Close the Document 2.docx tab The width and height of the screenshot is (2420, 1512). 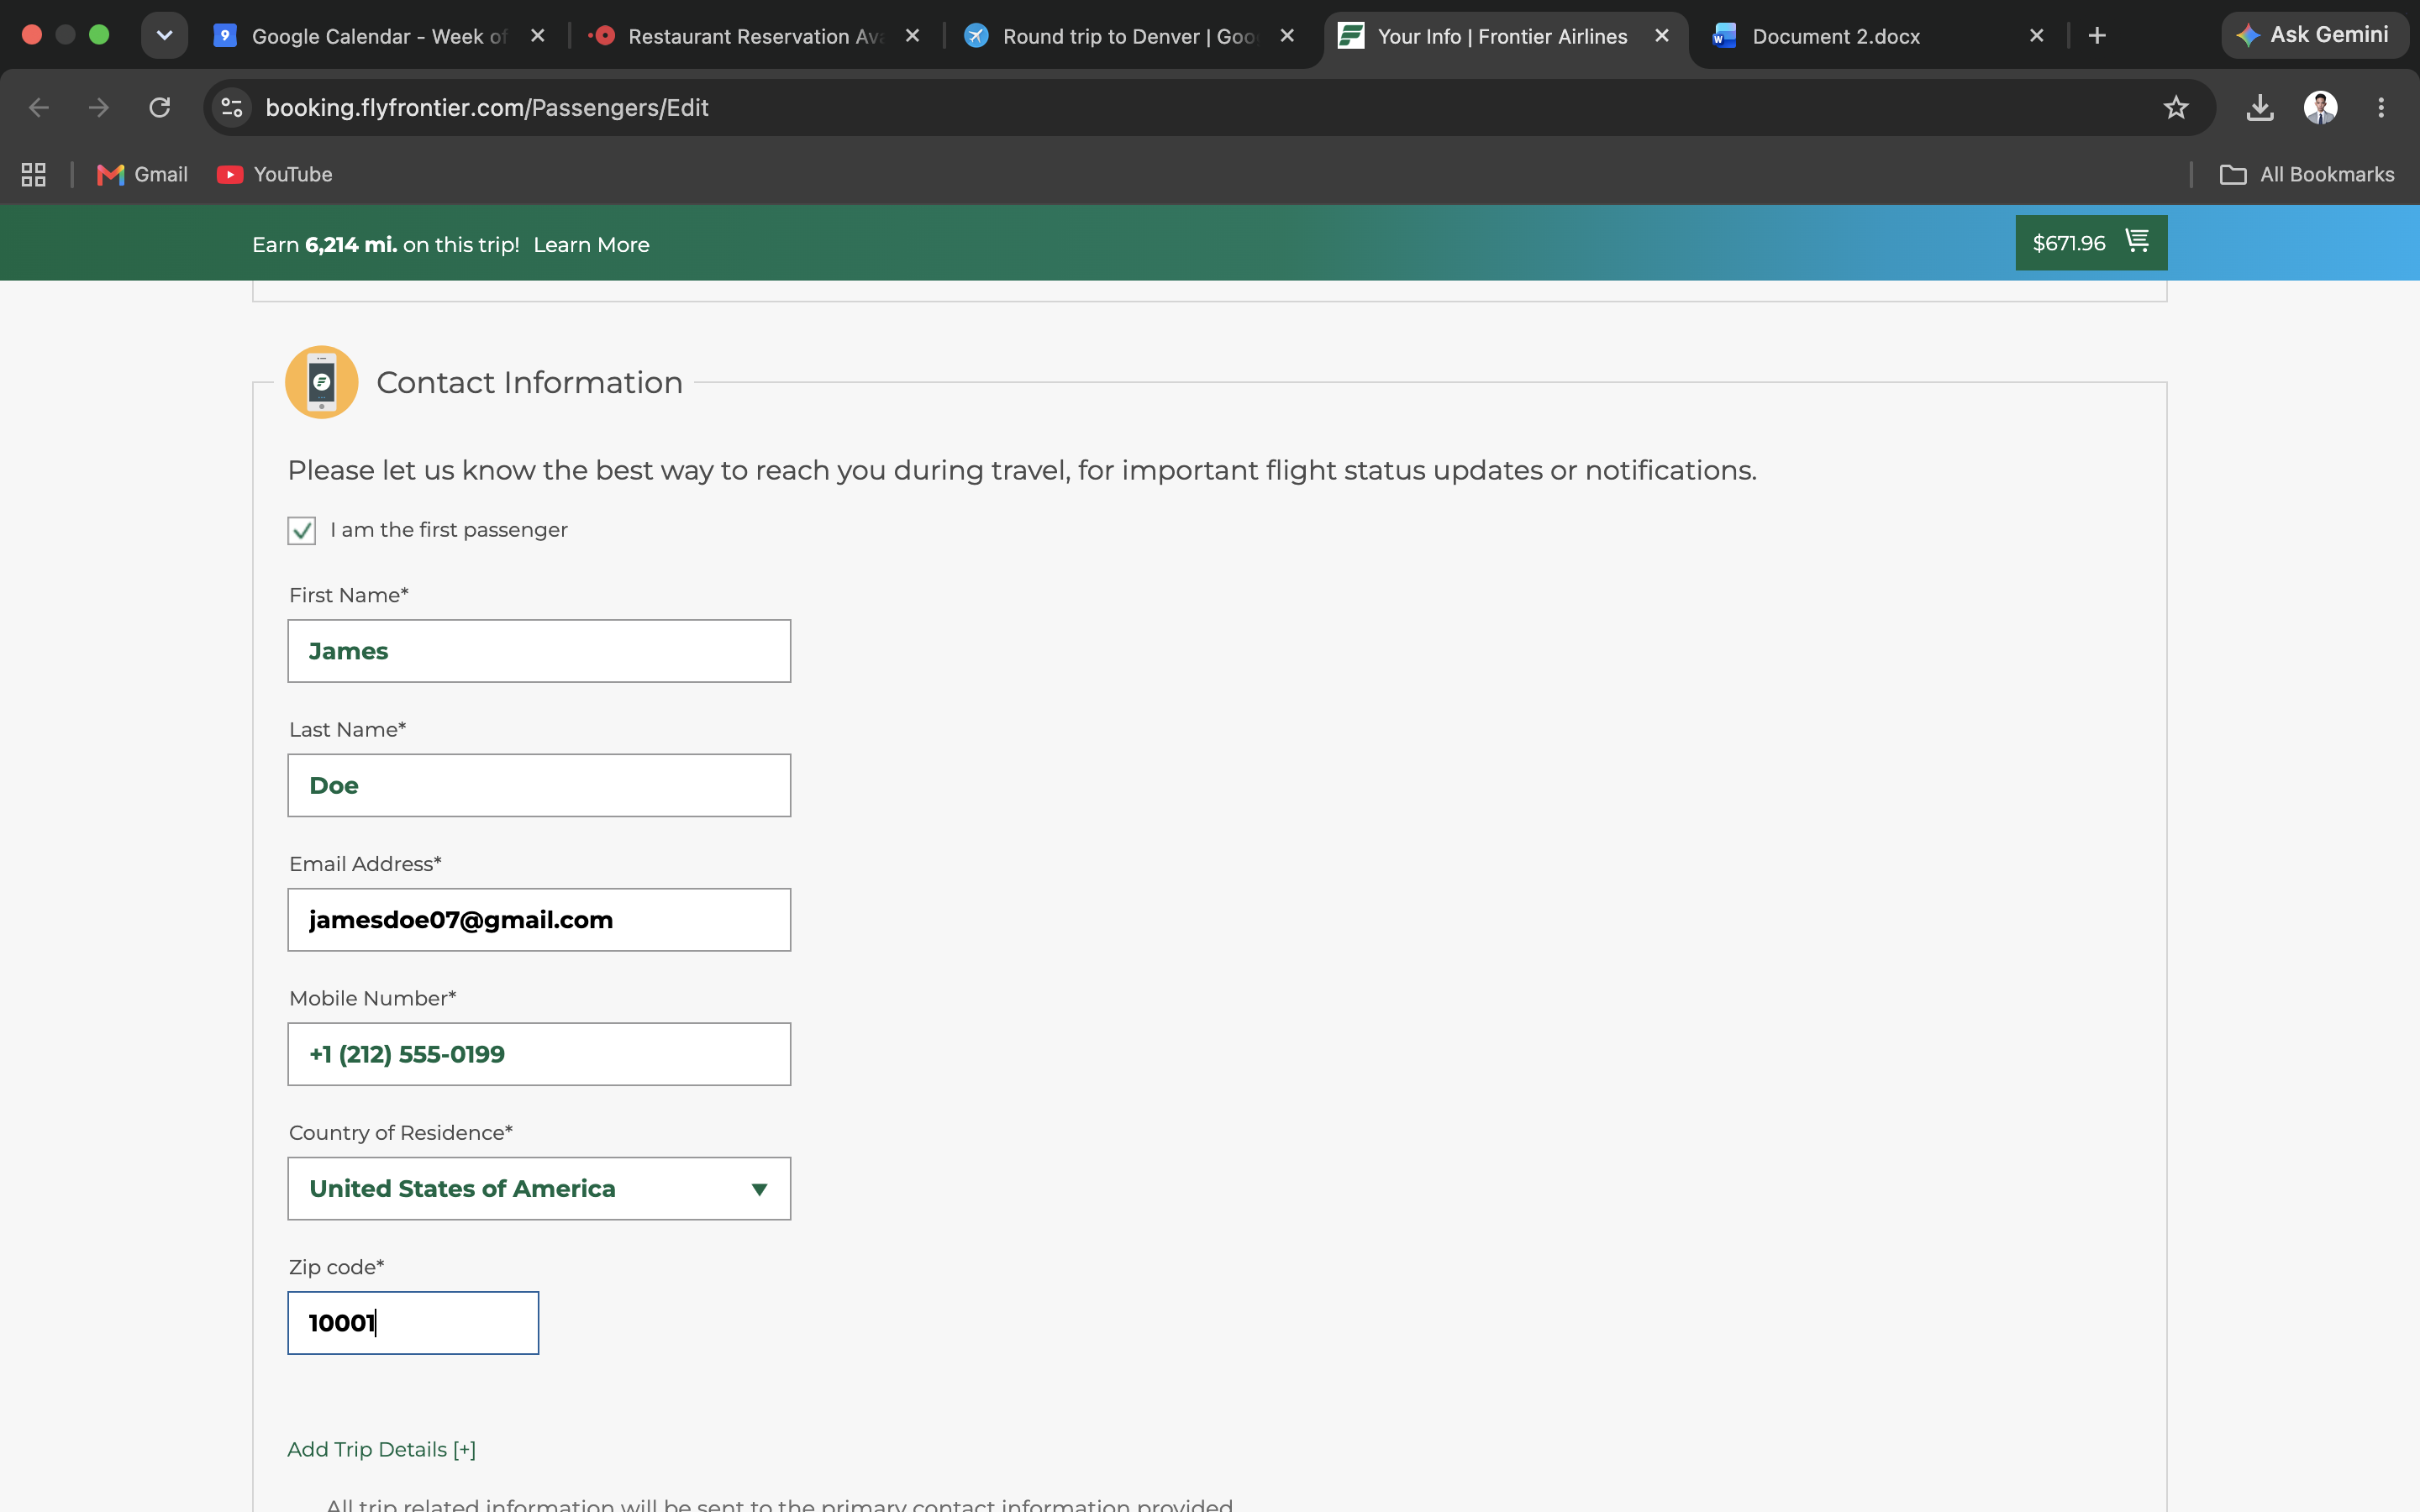pyautogui.click(x=2036, y=36)
